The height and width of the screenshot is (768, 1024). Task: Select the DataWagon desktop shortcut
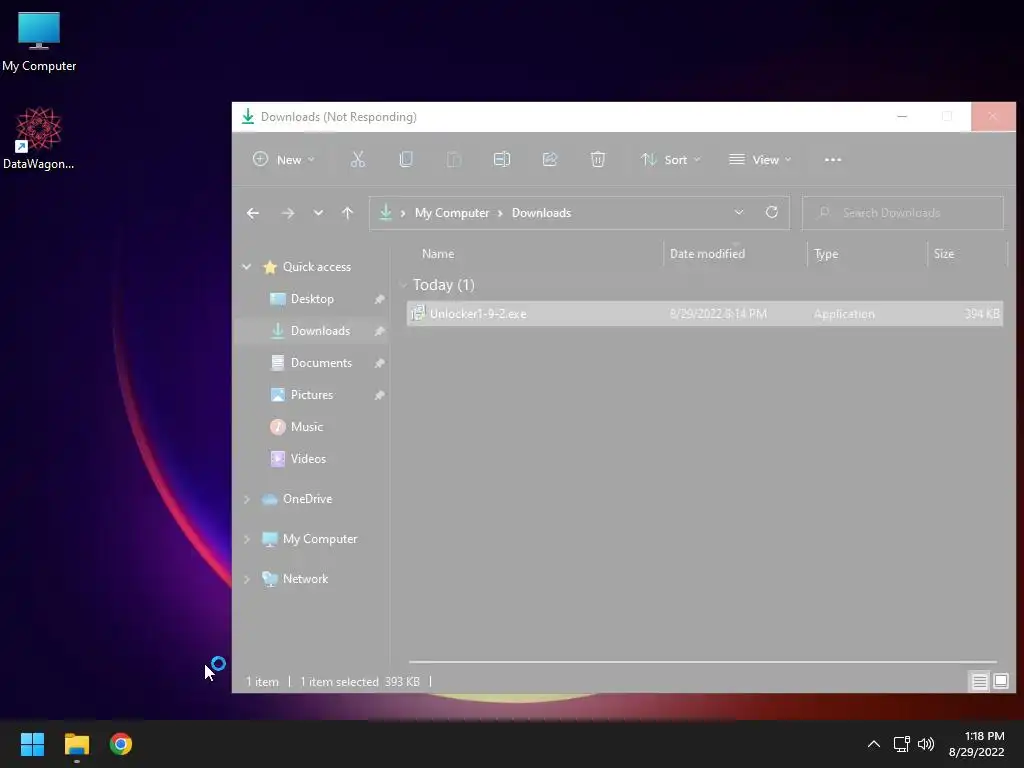click(x=39, y=138)
